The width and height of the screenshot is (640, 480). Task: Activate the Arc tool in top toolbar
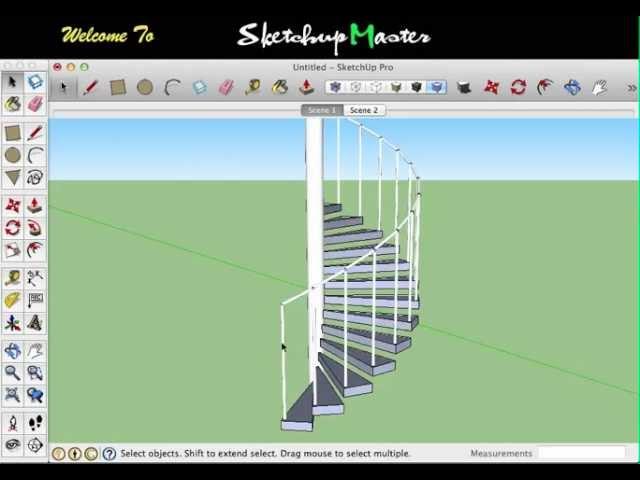pos(172,87)
